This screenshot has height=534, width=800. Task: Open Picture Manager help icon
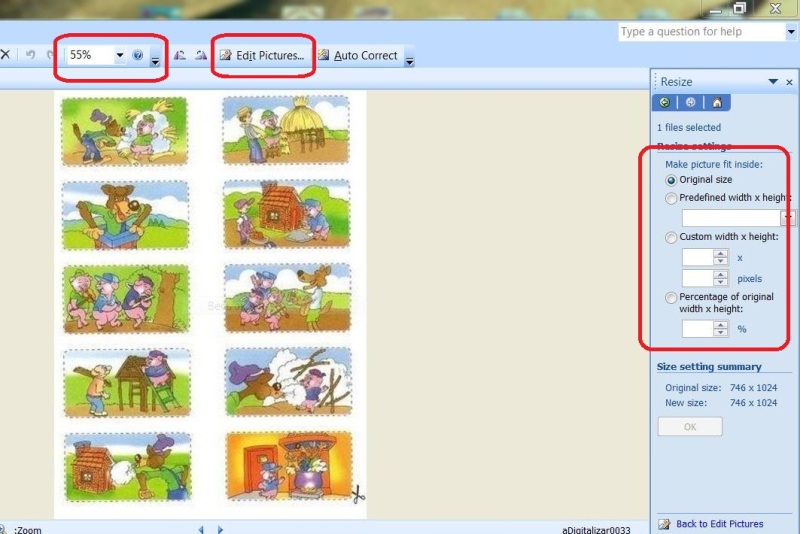click(x=138, y=55)
